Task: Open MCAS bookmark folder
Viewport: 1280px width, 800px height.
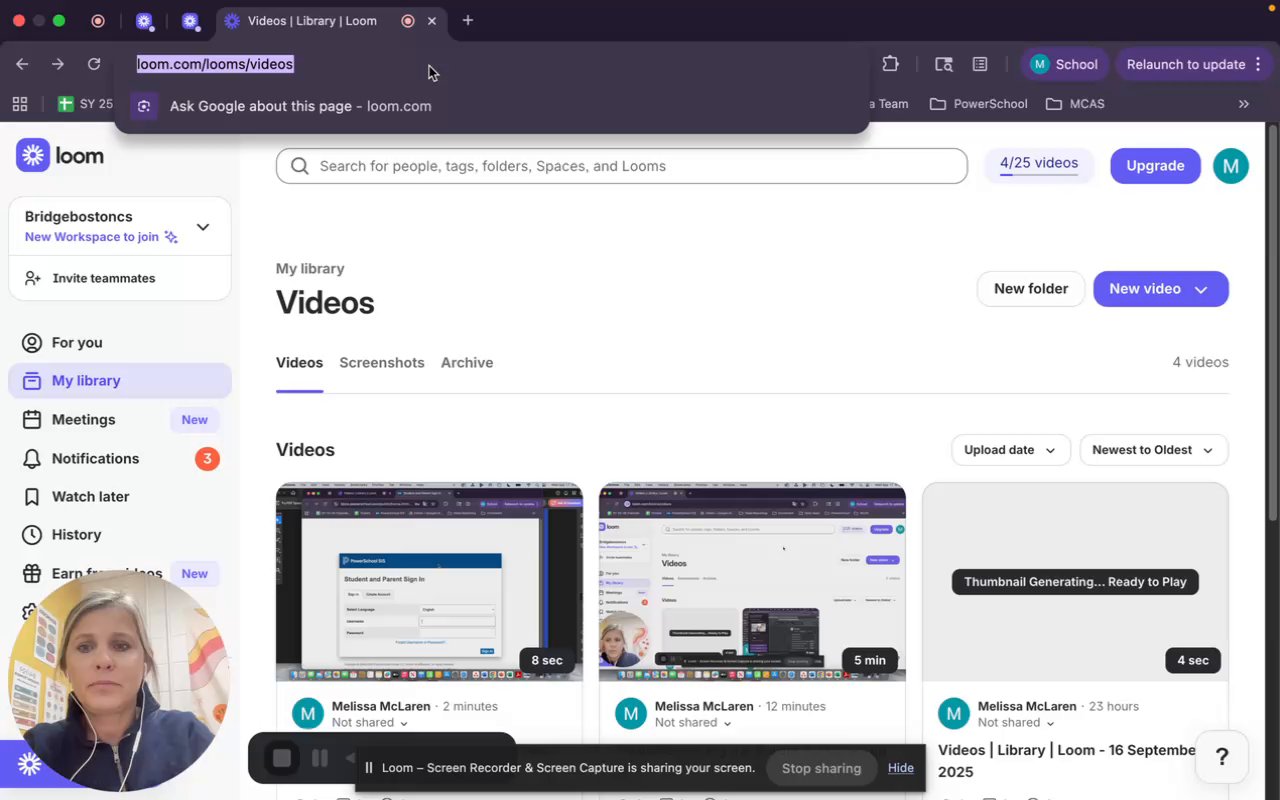Action: pyautogui.click(x=1075, y=104)
